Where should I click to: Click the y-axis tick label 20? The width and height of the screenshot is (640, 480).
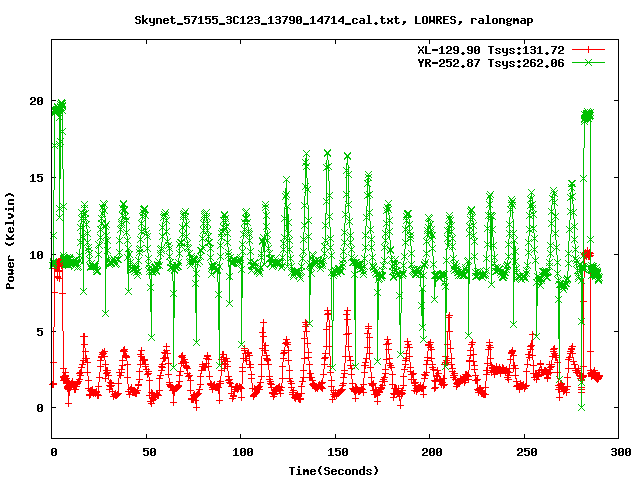pyautogui.click(x=36, y=101)
